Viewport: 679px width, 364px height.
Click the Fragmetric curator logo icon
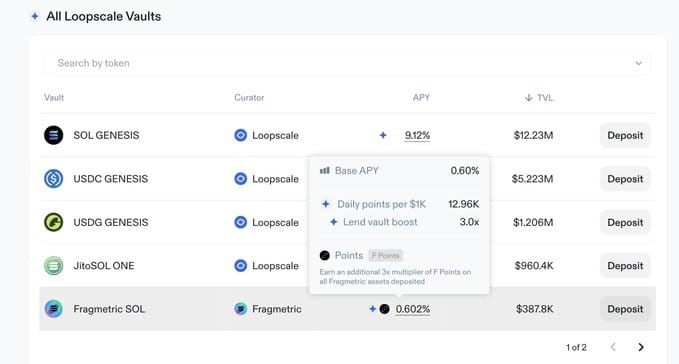[x=240, y=309]
